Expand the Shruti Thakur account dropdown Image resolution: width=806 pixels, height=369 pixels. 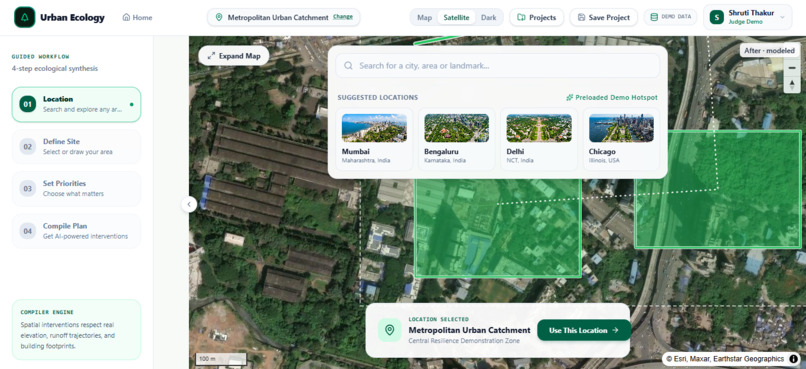pyautogui.click(x=782, y=17)
